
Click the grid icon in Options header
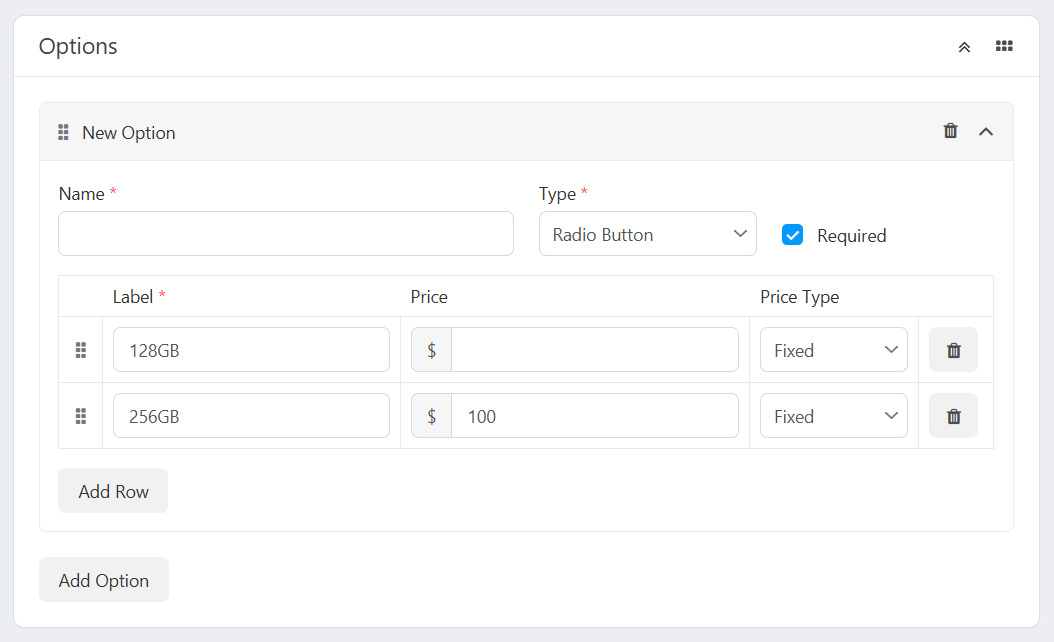click(1004, 46)
